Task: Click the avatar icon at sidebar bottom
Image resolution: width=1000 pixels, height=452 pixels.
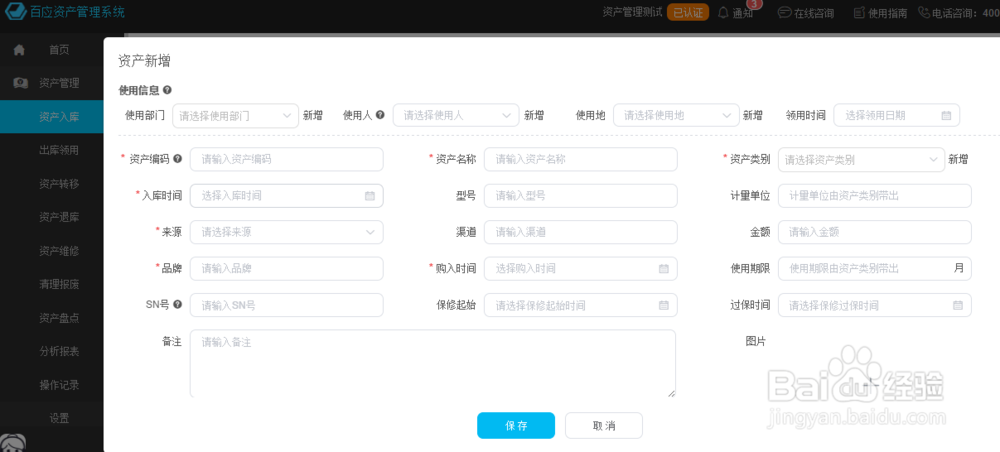Action: [x=13, y=443]
